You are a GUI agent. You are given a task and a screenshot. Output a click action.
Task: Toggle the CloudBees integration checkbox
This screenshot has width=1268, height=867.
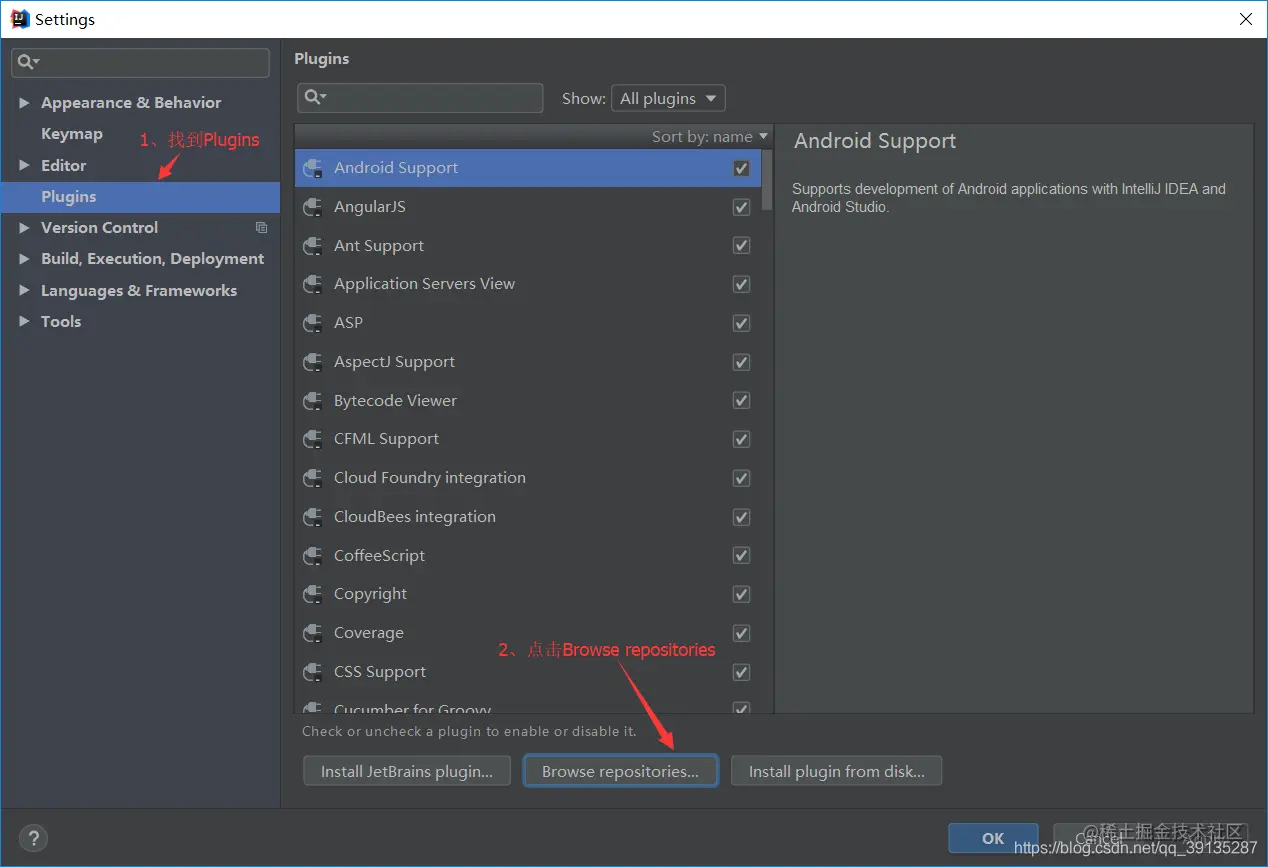tap(741, 517)
